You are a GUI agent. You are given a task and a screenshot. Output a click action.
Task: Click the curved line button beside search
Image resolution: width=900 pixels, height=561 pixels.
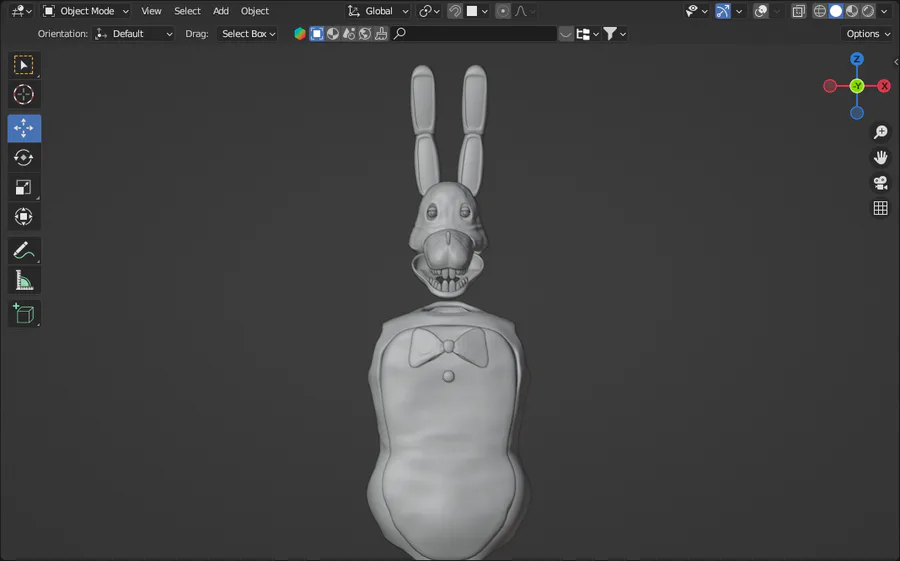click(565, 34)
